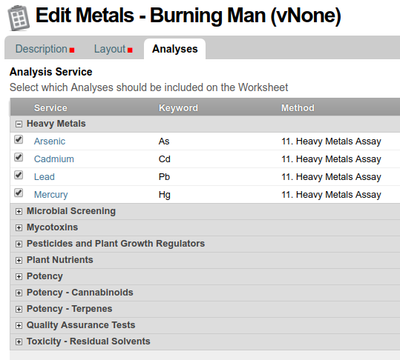Viewport: 400px width, 360px height.
Task: Click the 'Cd' keyword cell
Action: [164, 159]
